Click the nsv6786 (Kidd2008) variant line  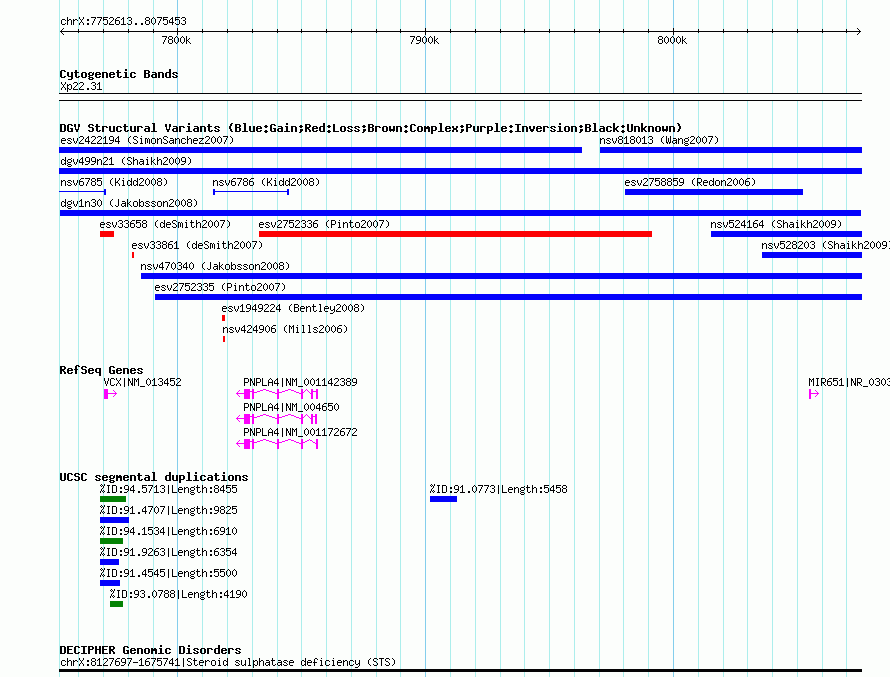pos(251,192)
